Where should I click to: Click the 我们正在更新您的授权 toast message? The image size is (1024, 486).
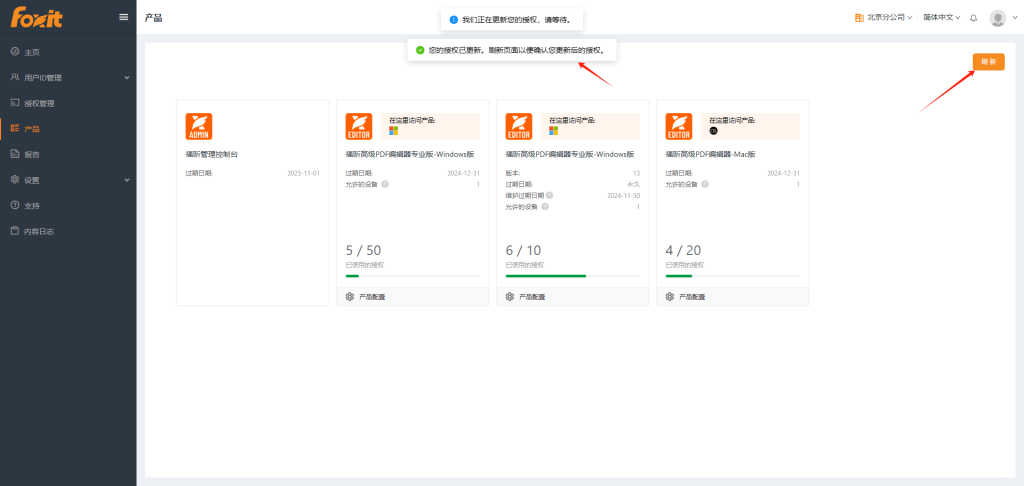tap(516, 20)
